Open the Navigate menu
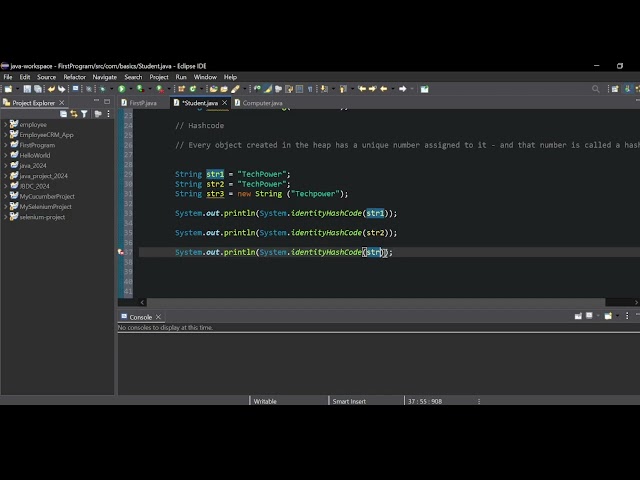The height and width of the screenshot is (480, 640). pyautogui.click(x=104, y=77)
